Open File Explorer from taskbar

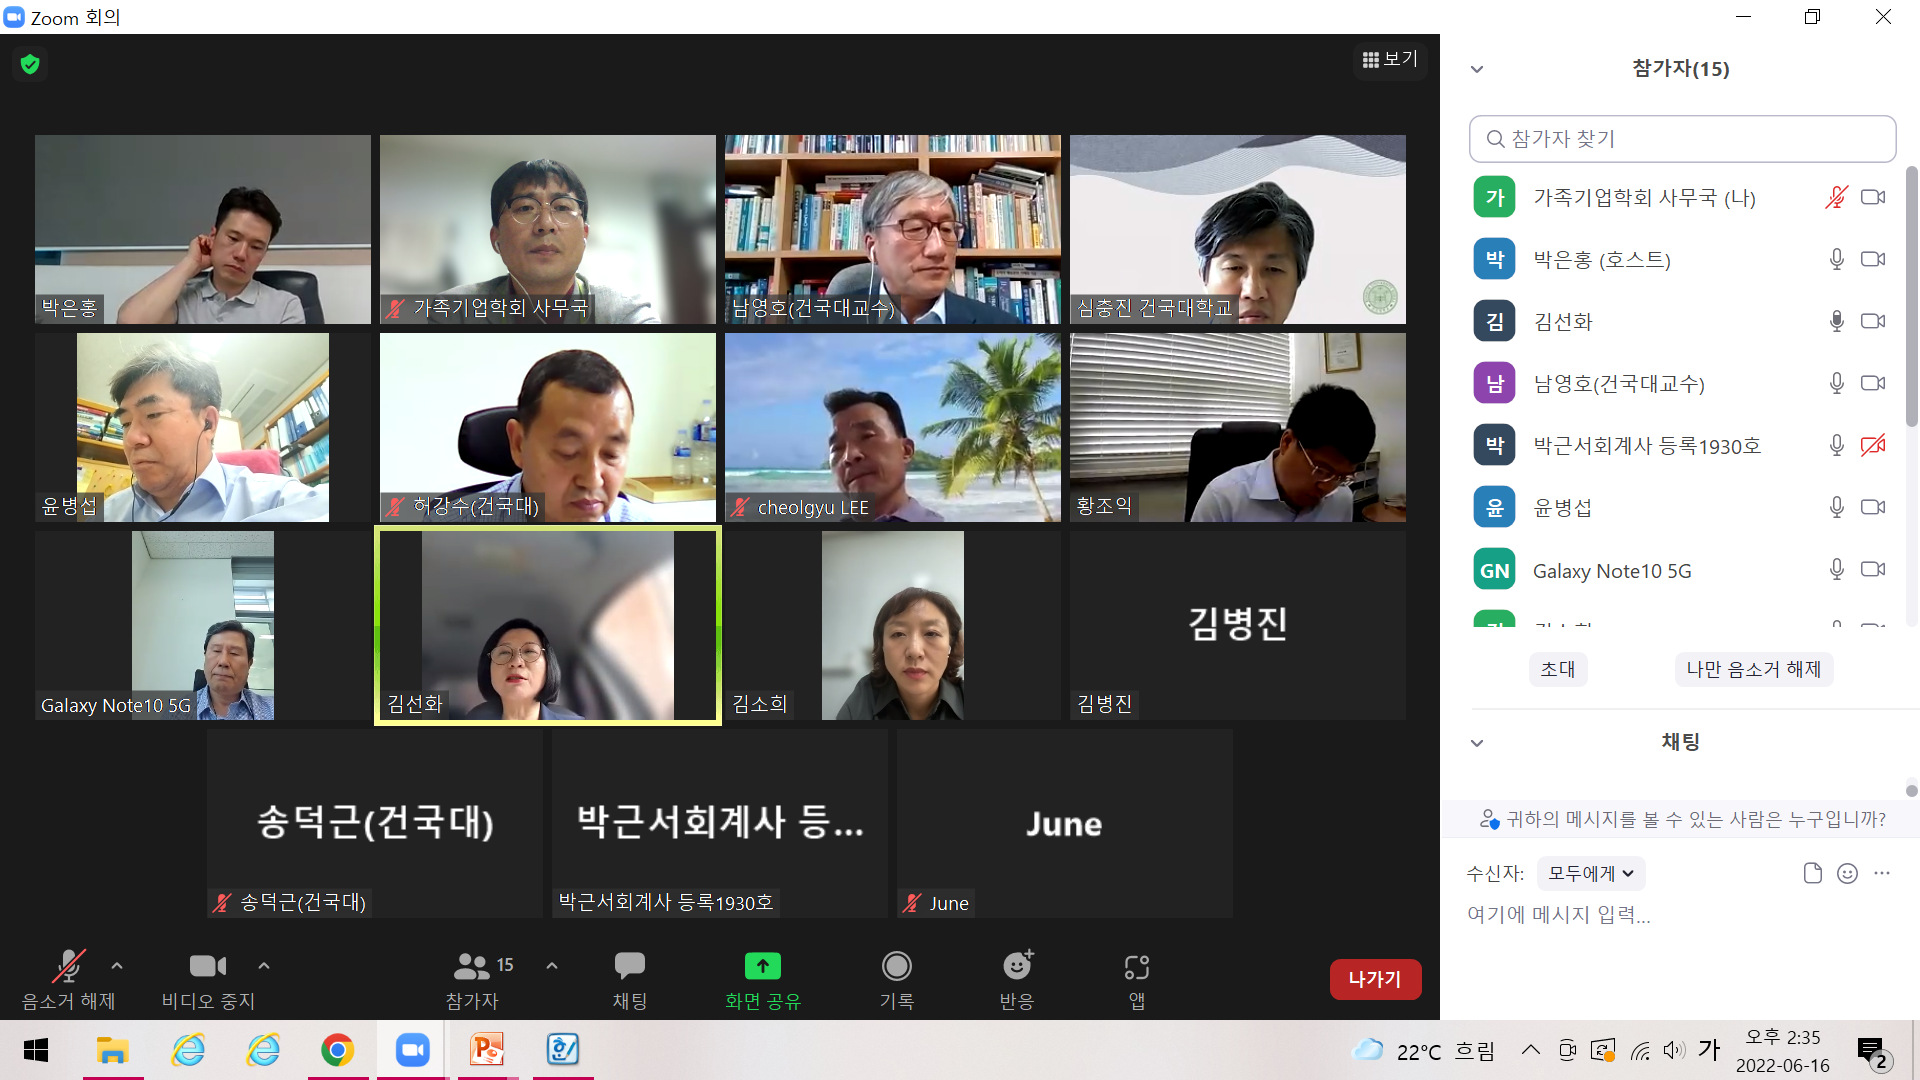[113, 1050]
